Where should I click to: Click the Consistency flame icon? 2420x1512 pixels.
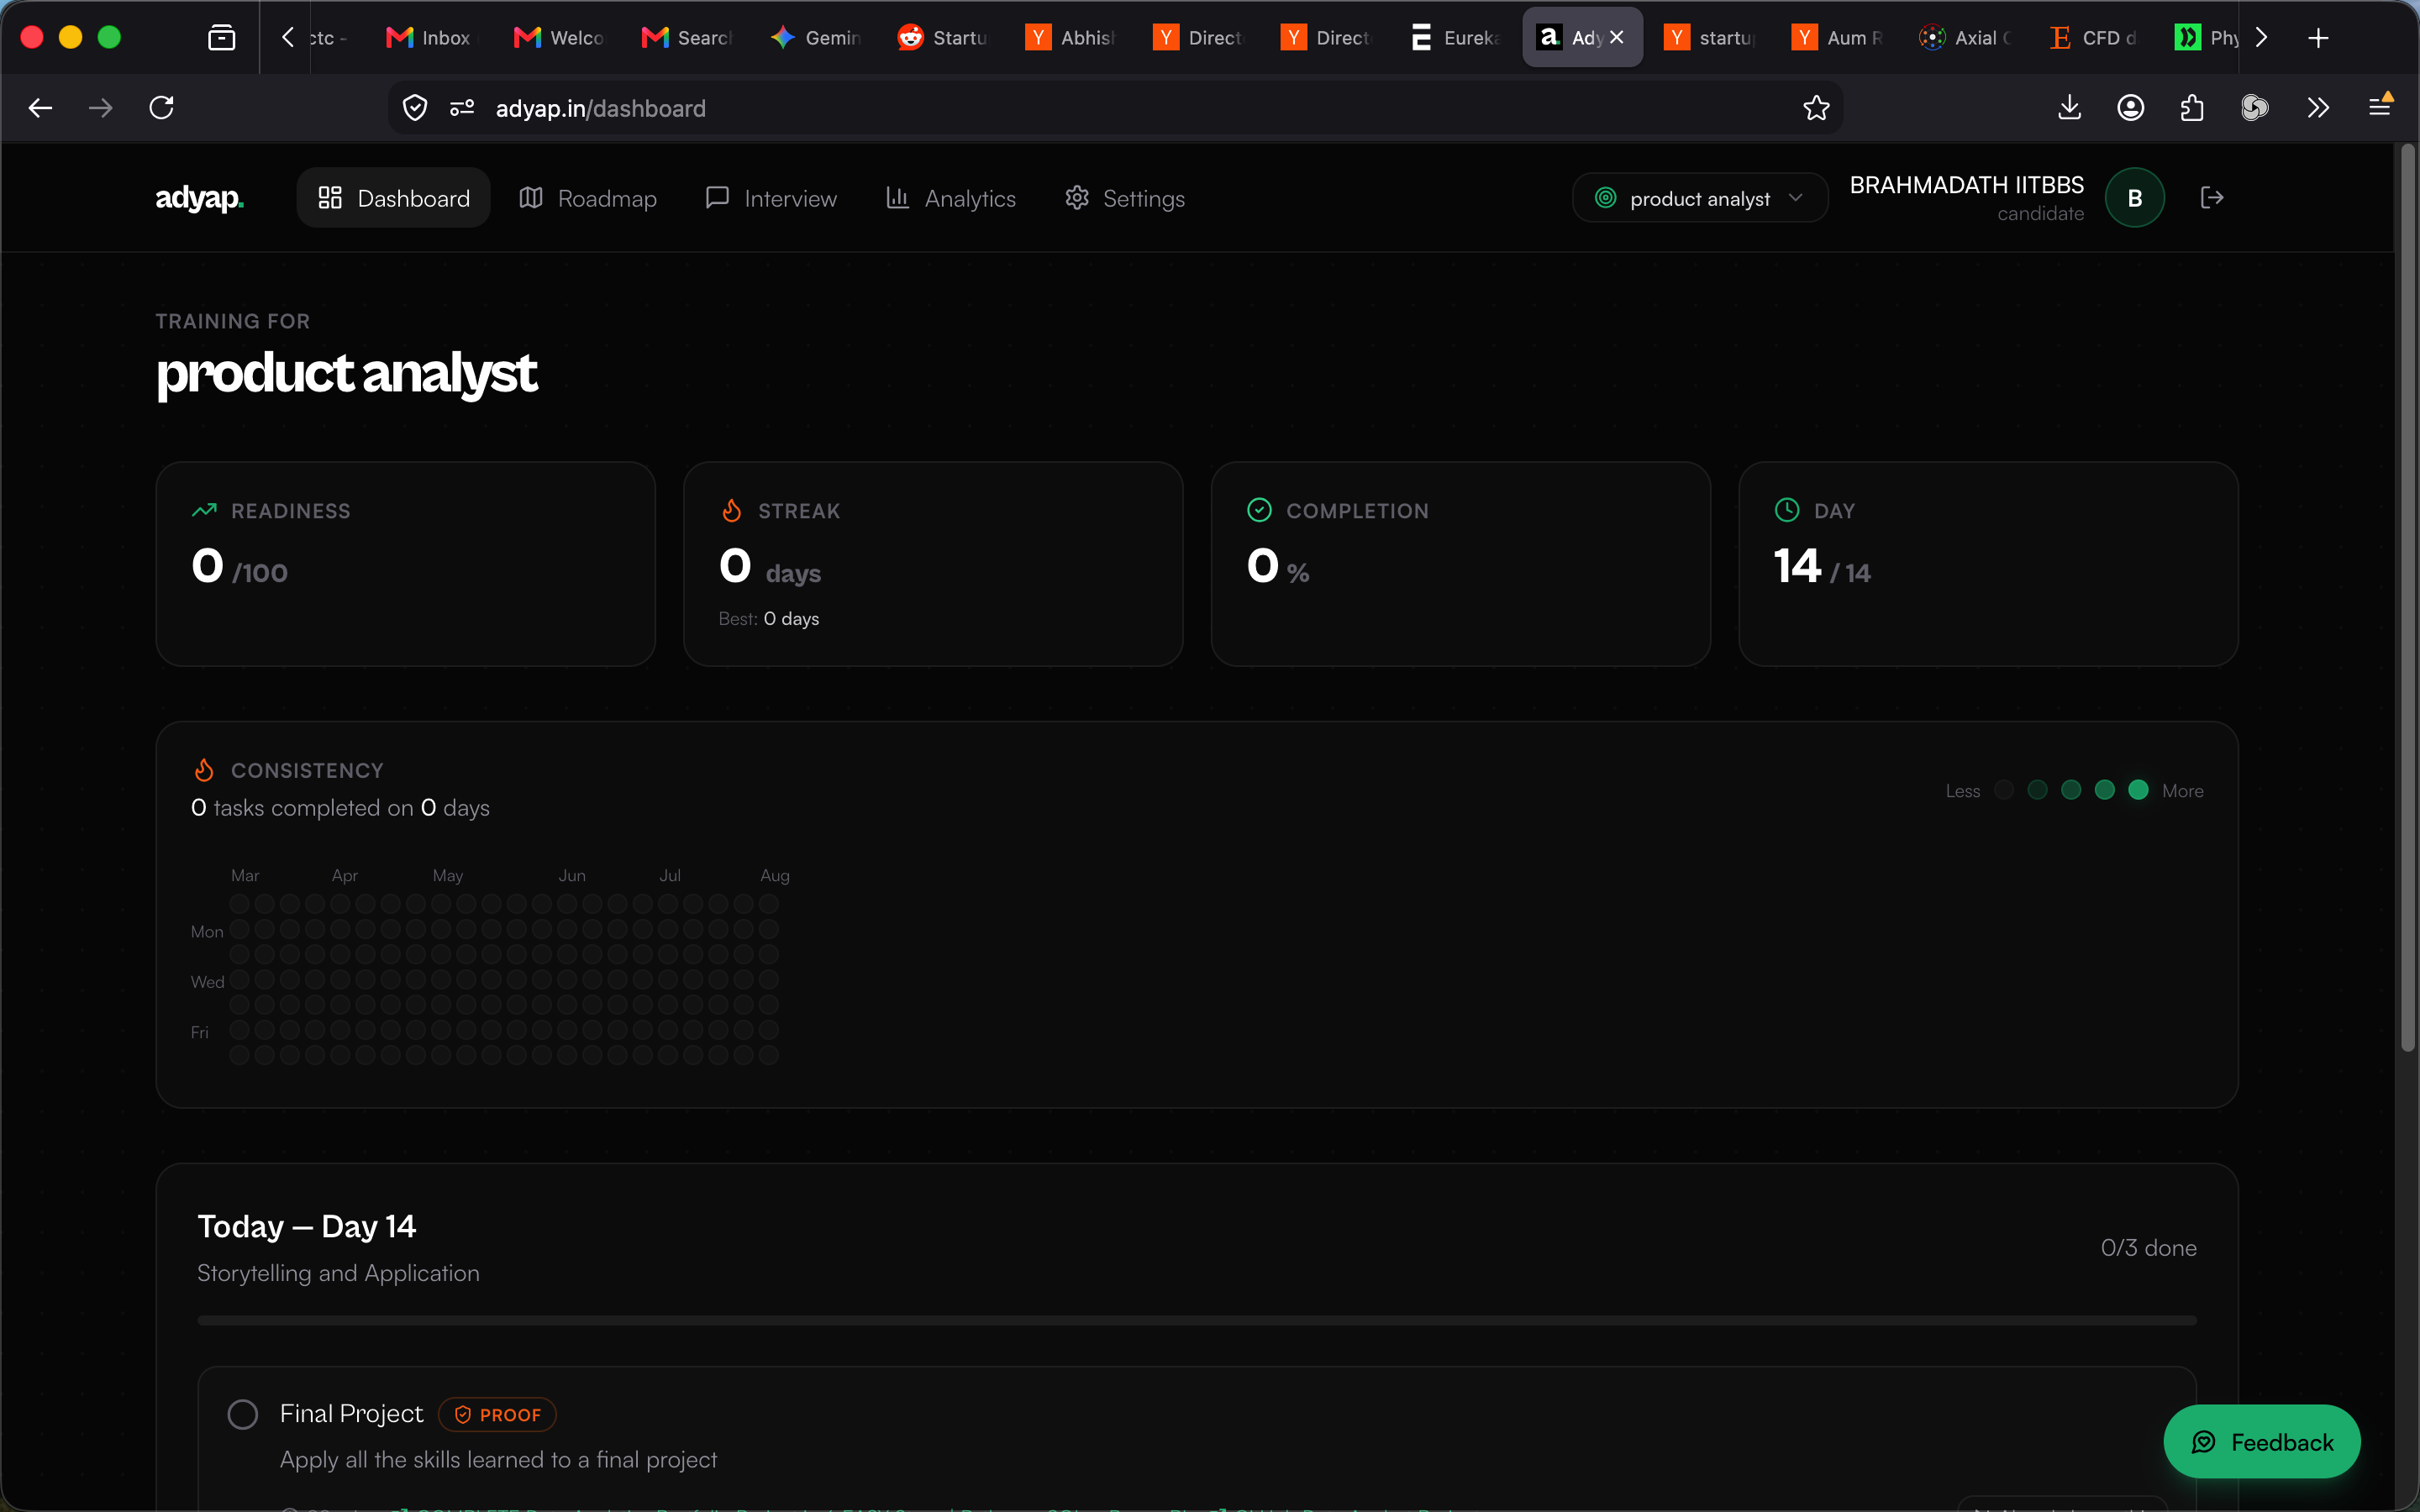coord(204,770)
